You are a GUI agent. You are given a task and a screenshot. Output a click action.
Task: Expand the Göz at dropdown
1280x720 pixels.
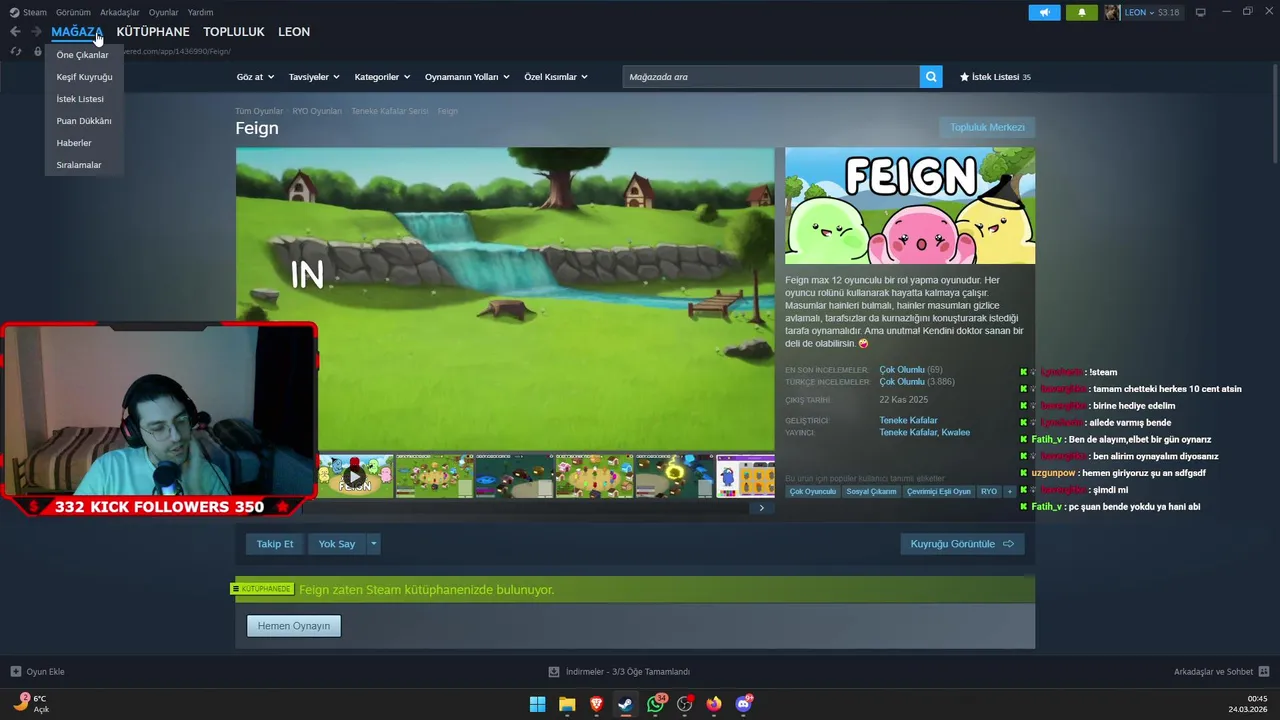coord(254,77)
